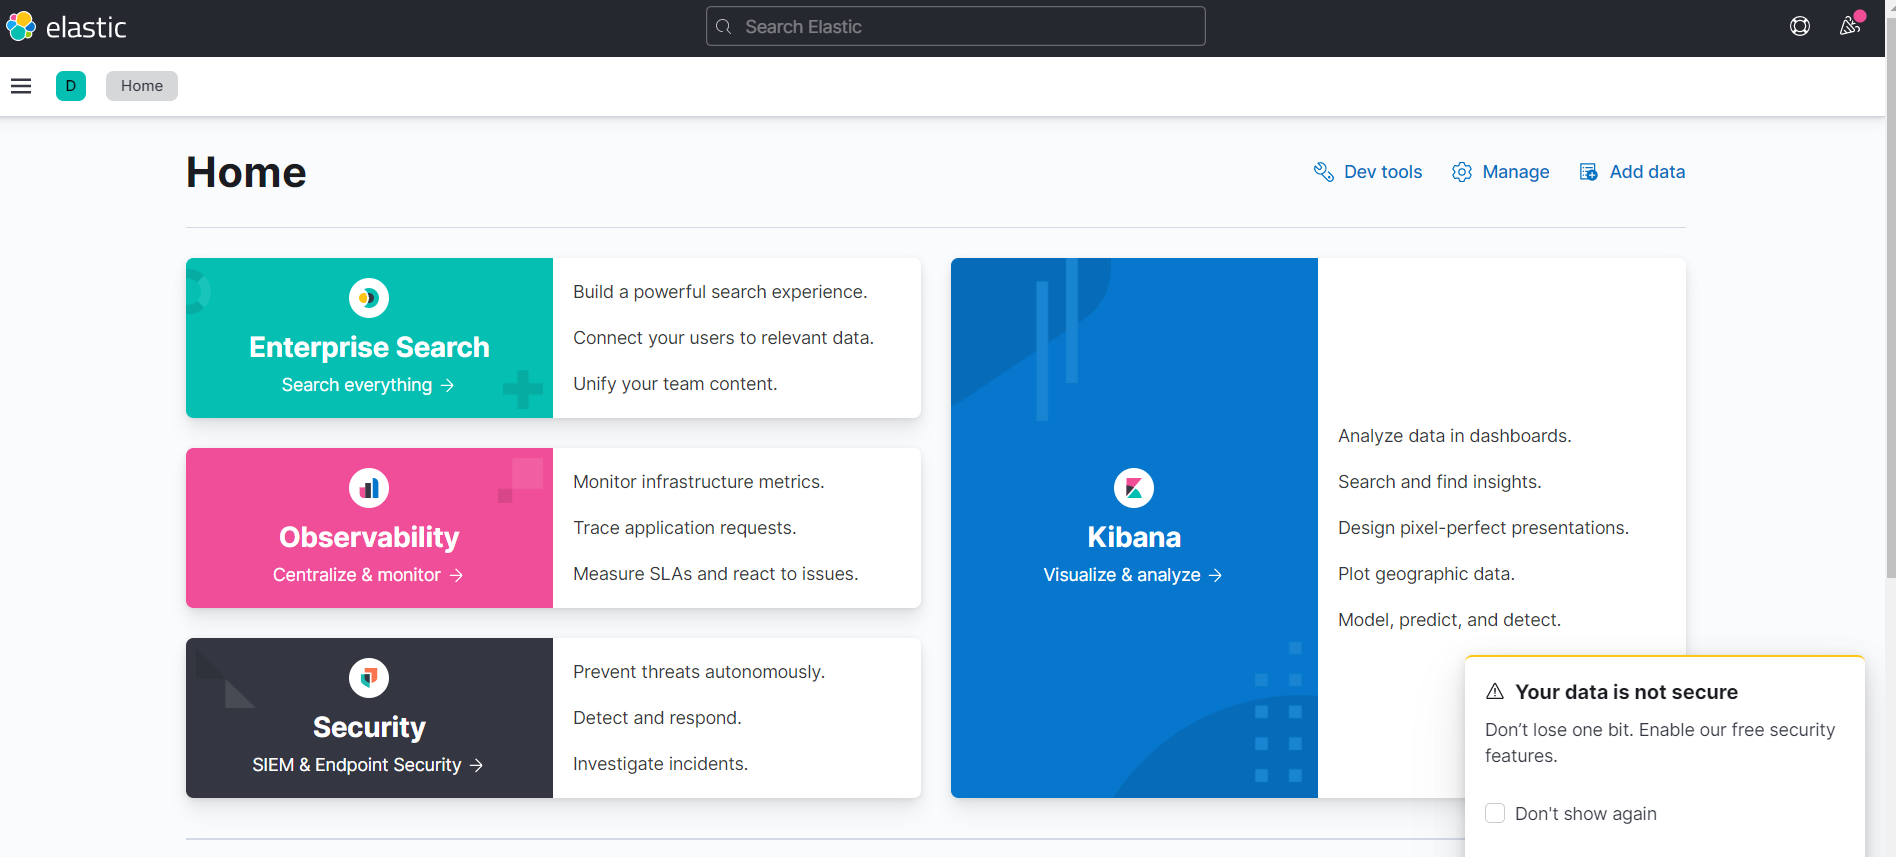Viewport: 1896px width, 857px height.
Task: Click the Manage gear icon
Action: coord(1462,172)
